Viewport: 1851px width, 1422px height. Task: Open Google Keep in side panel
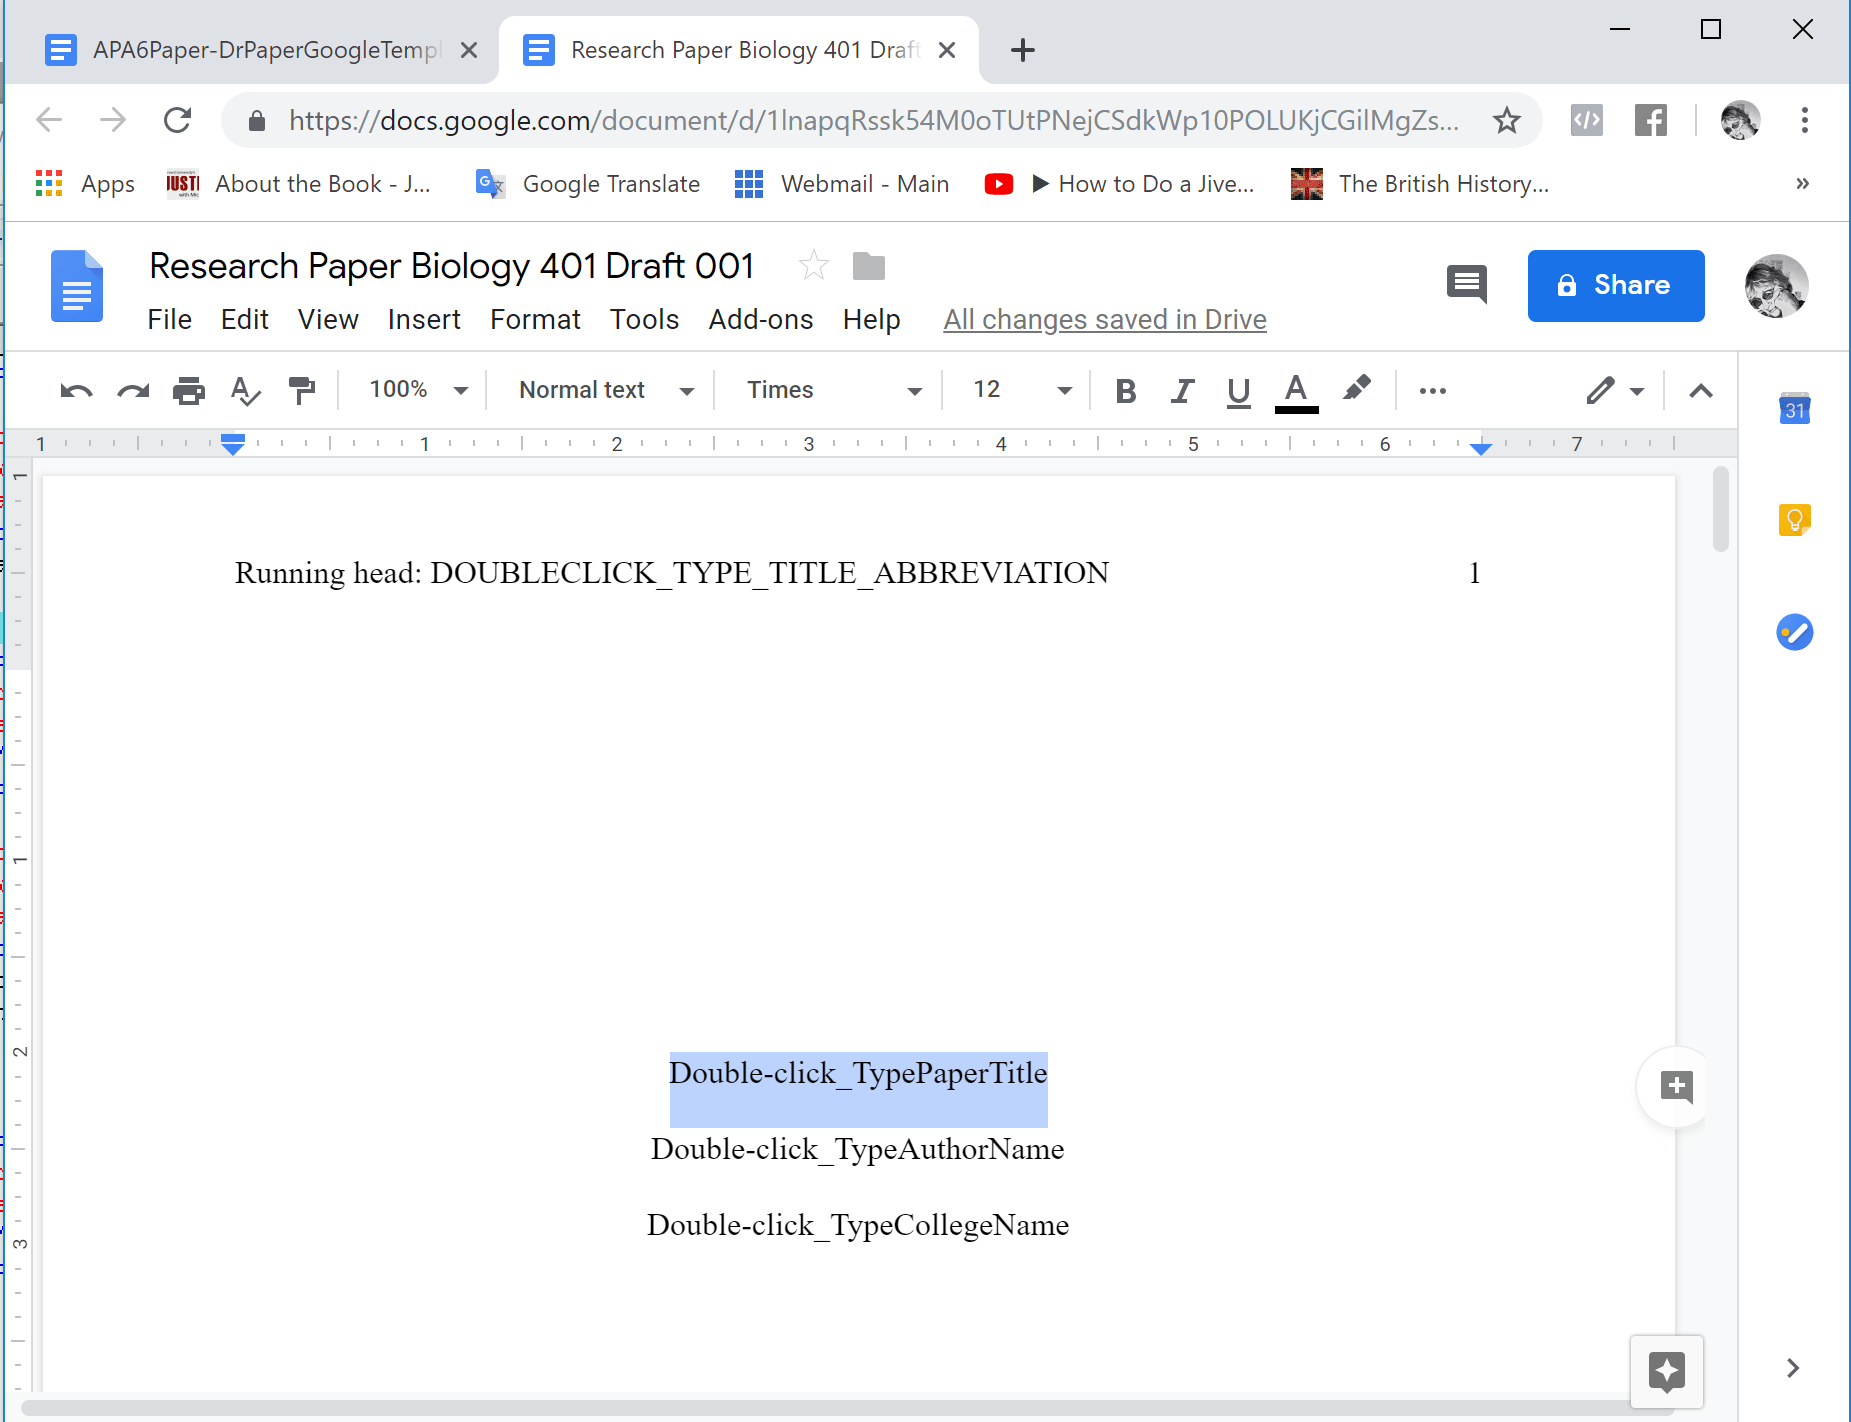(x=1794, y=520)
